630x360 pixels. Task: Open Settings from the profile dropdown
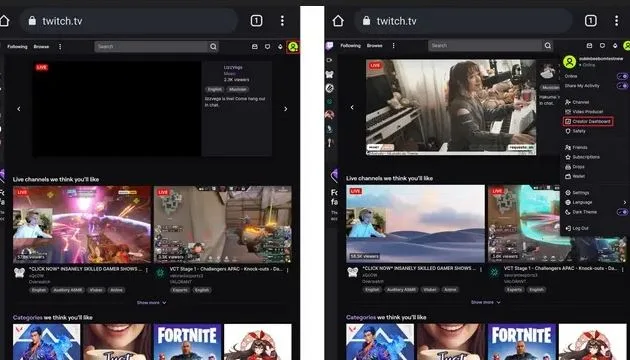pos(577,193)
